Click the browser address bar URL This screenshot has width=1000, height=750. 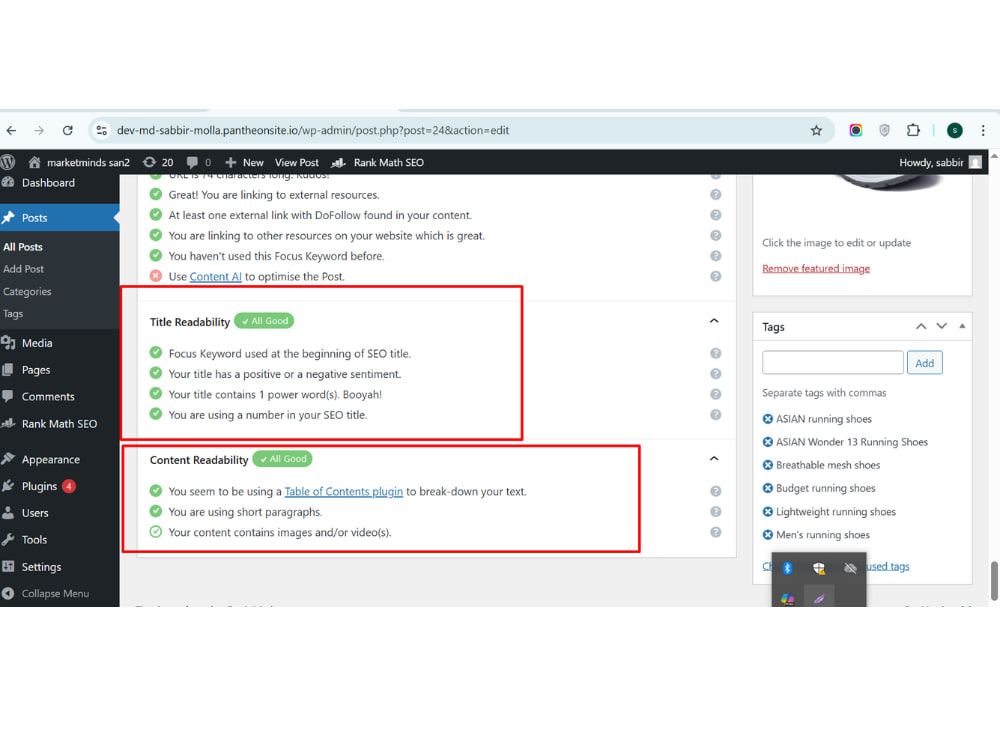pos(312,131)
